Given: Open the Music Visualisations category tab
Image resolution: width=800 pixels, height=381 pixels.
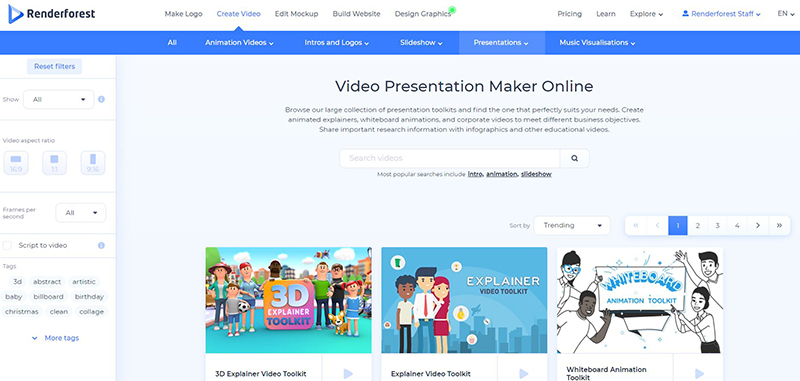Looking at the screenshot, I should [x=597, y=43].
